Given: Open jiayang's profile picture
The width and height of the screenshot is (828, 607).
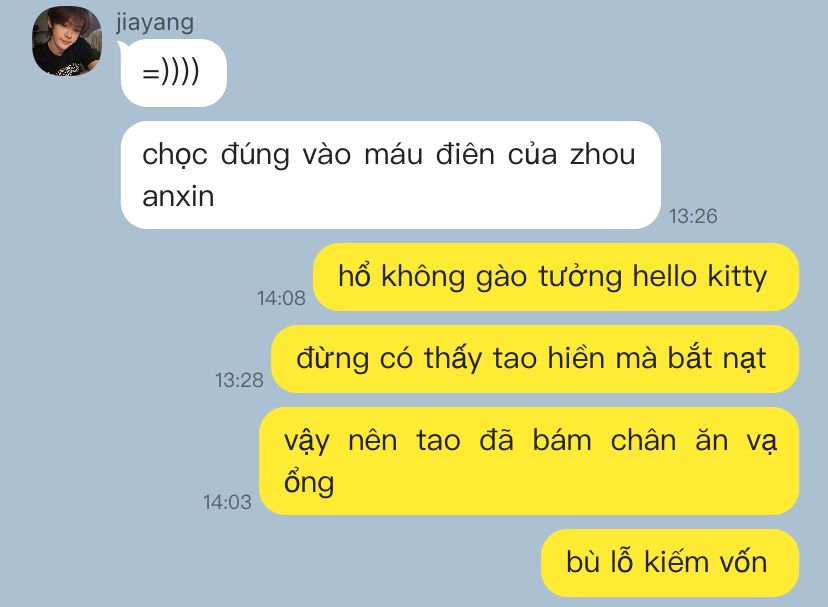Looking at the screenshot, I should click(67, 41).
